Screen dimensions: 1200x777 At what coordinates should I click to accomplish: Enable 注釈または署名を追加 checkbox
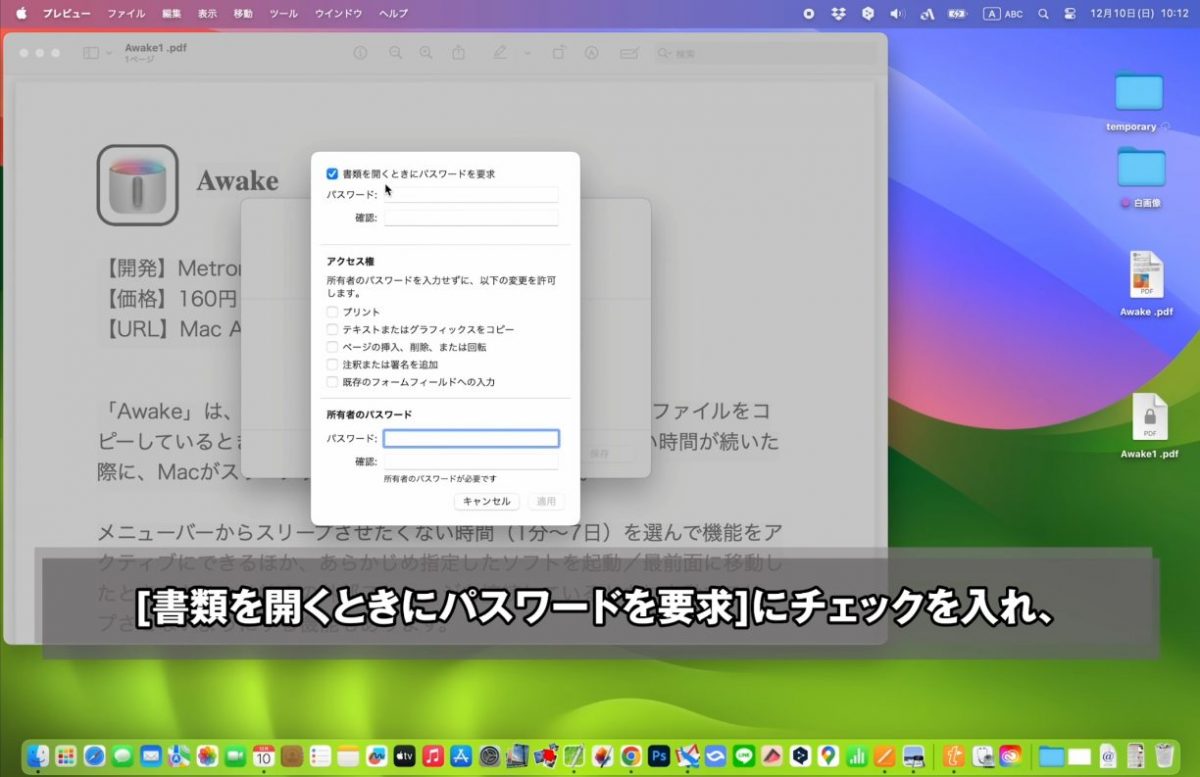click(332, 364)
